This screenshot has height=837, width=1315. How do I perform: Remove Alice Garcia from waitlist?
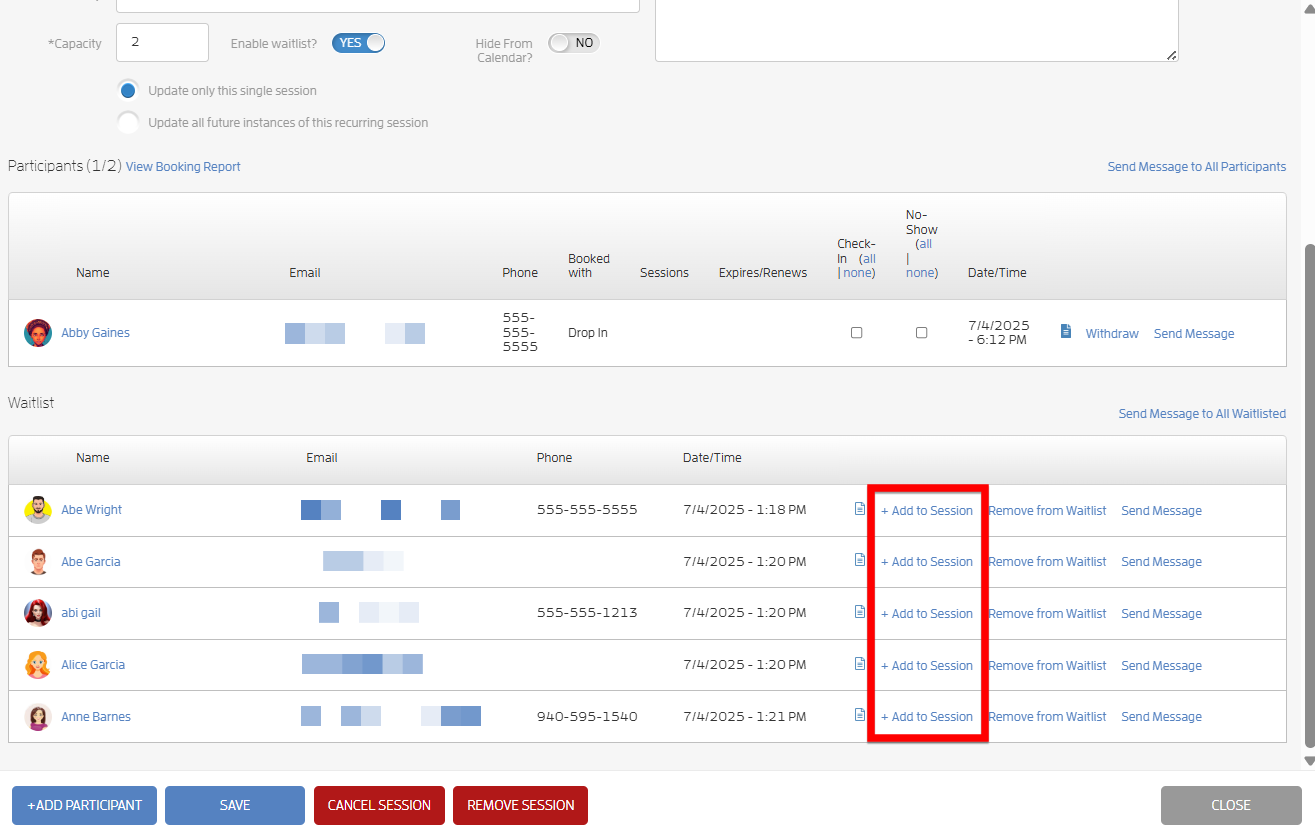click(x=1047, y=666)
